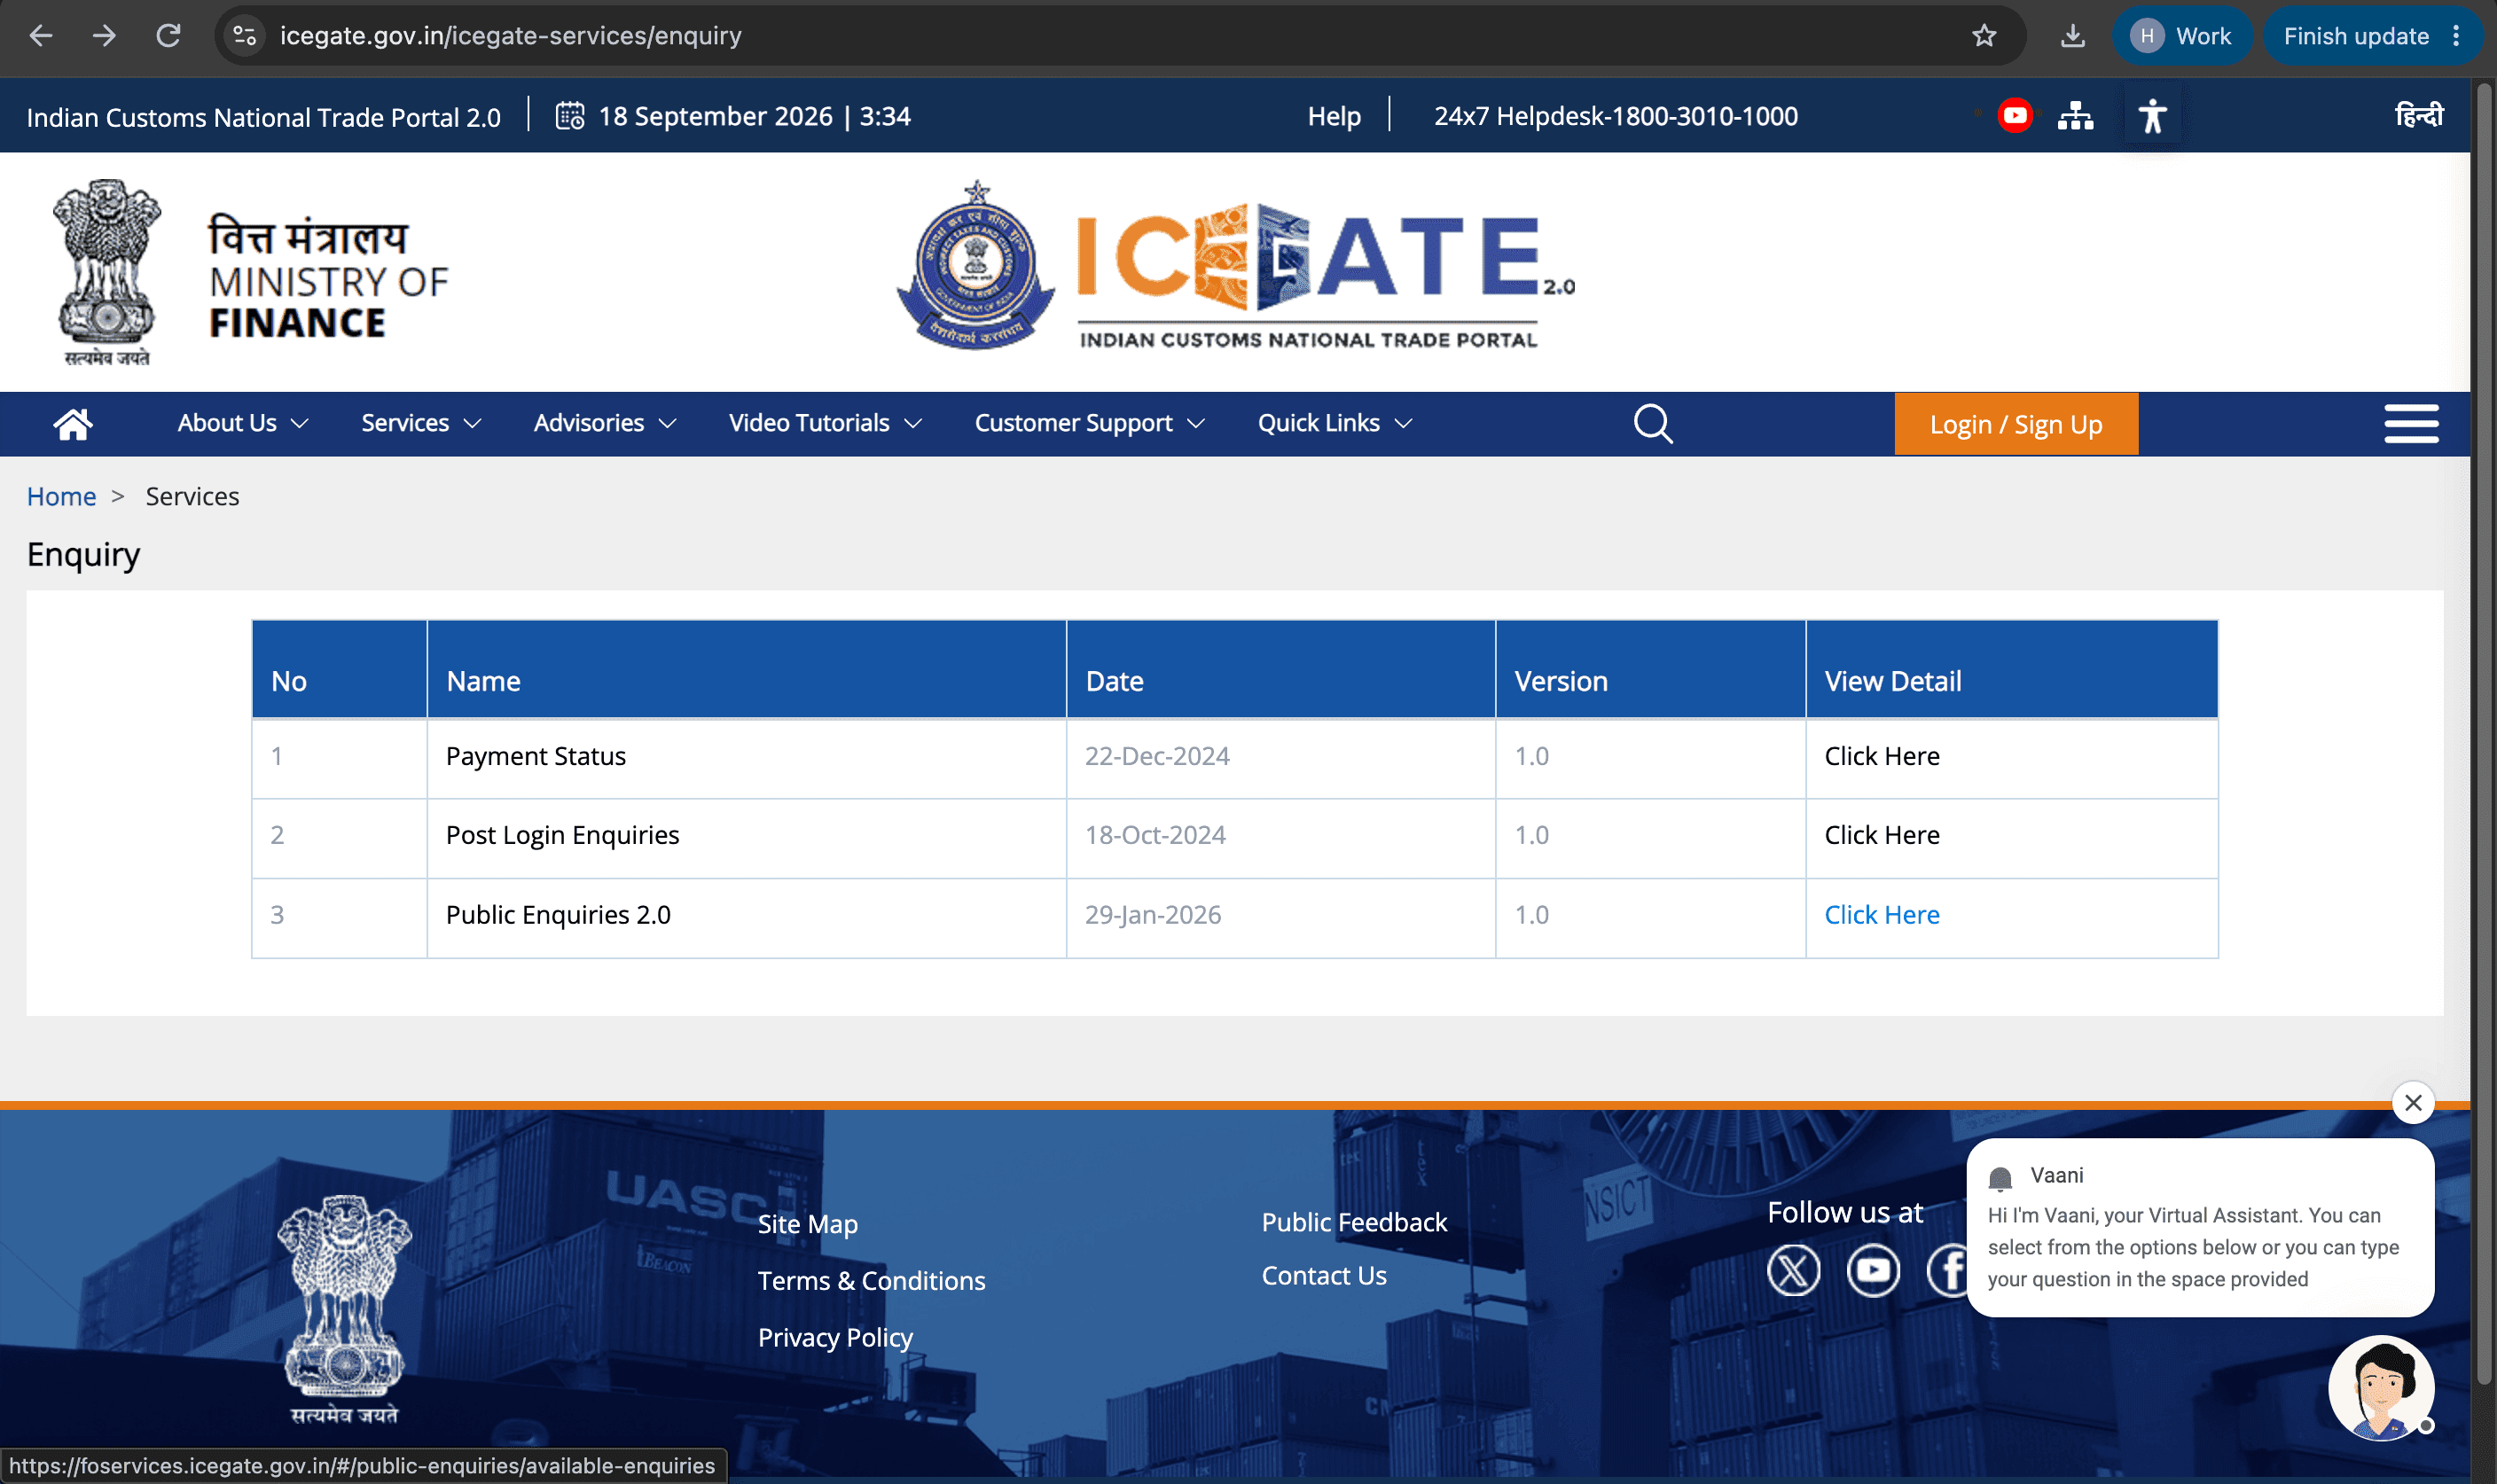The width and height of the screenshot is (2497, 1484).
Task: Open Terms & Conditions footer link
Action: pyautogui.click(x=871, y=1281)
